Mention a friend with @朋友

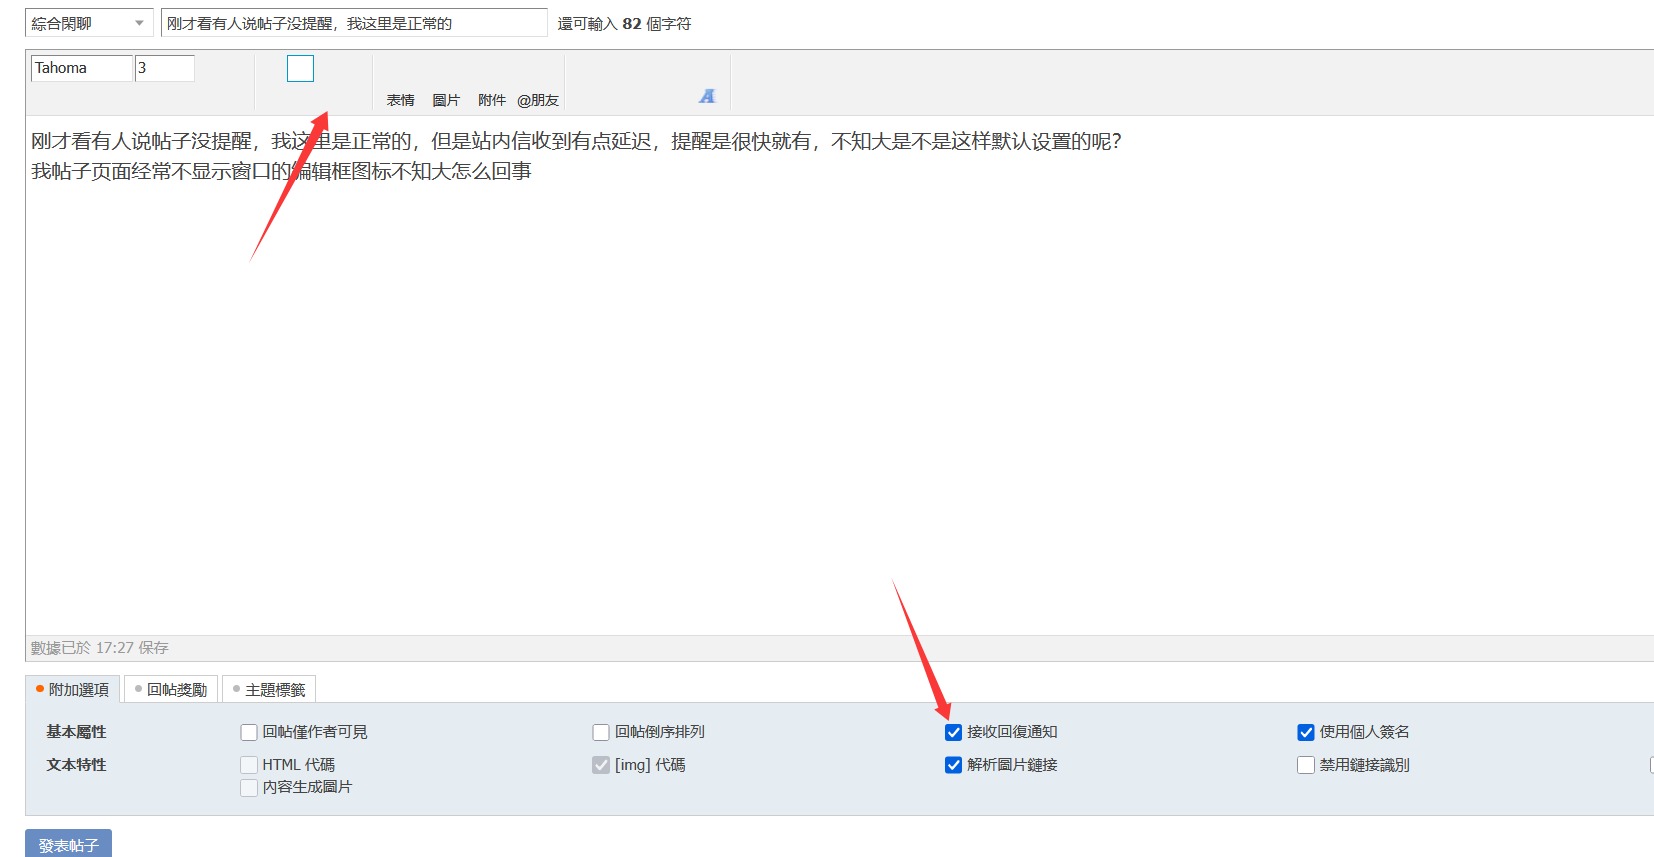[x=538, y=100]
